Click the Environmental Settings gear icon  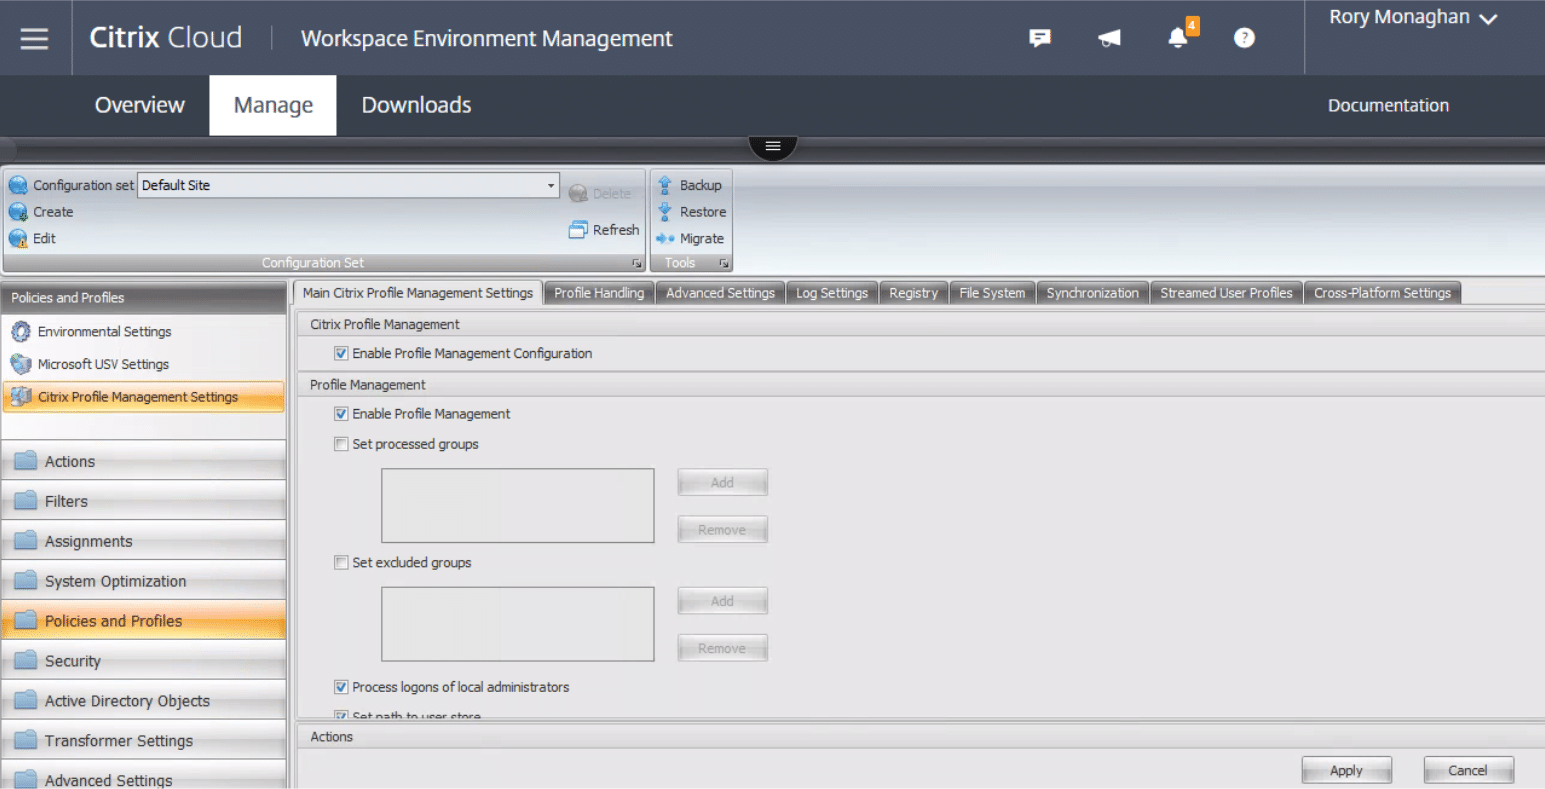21,331
